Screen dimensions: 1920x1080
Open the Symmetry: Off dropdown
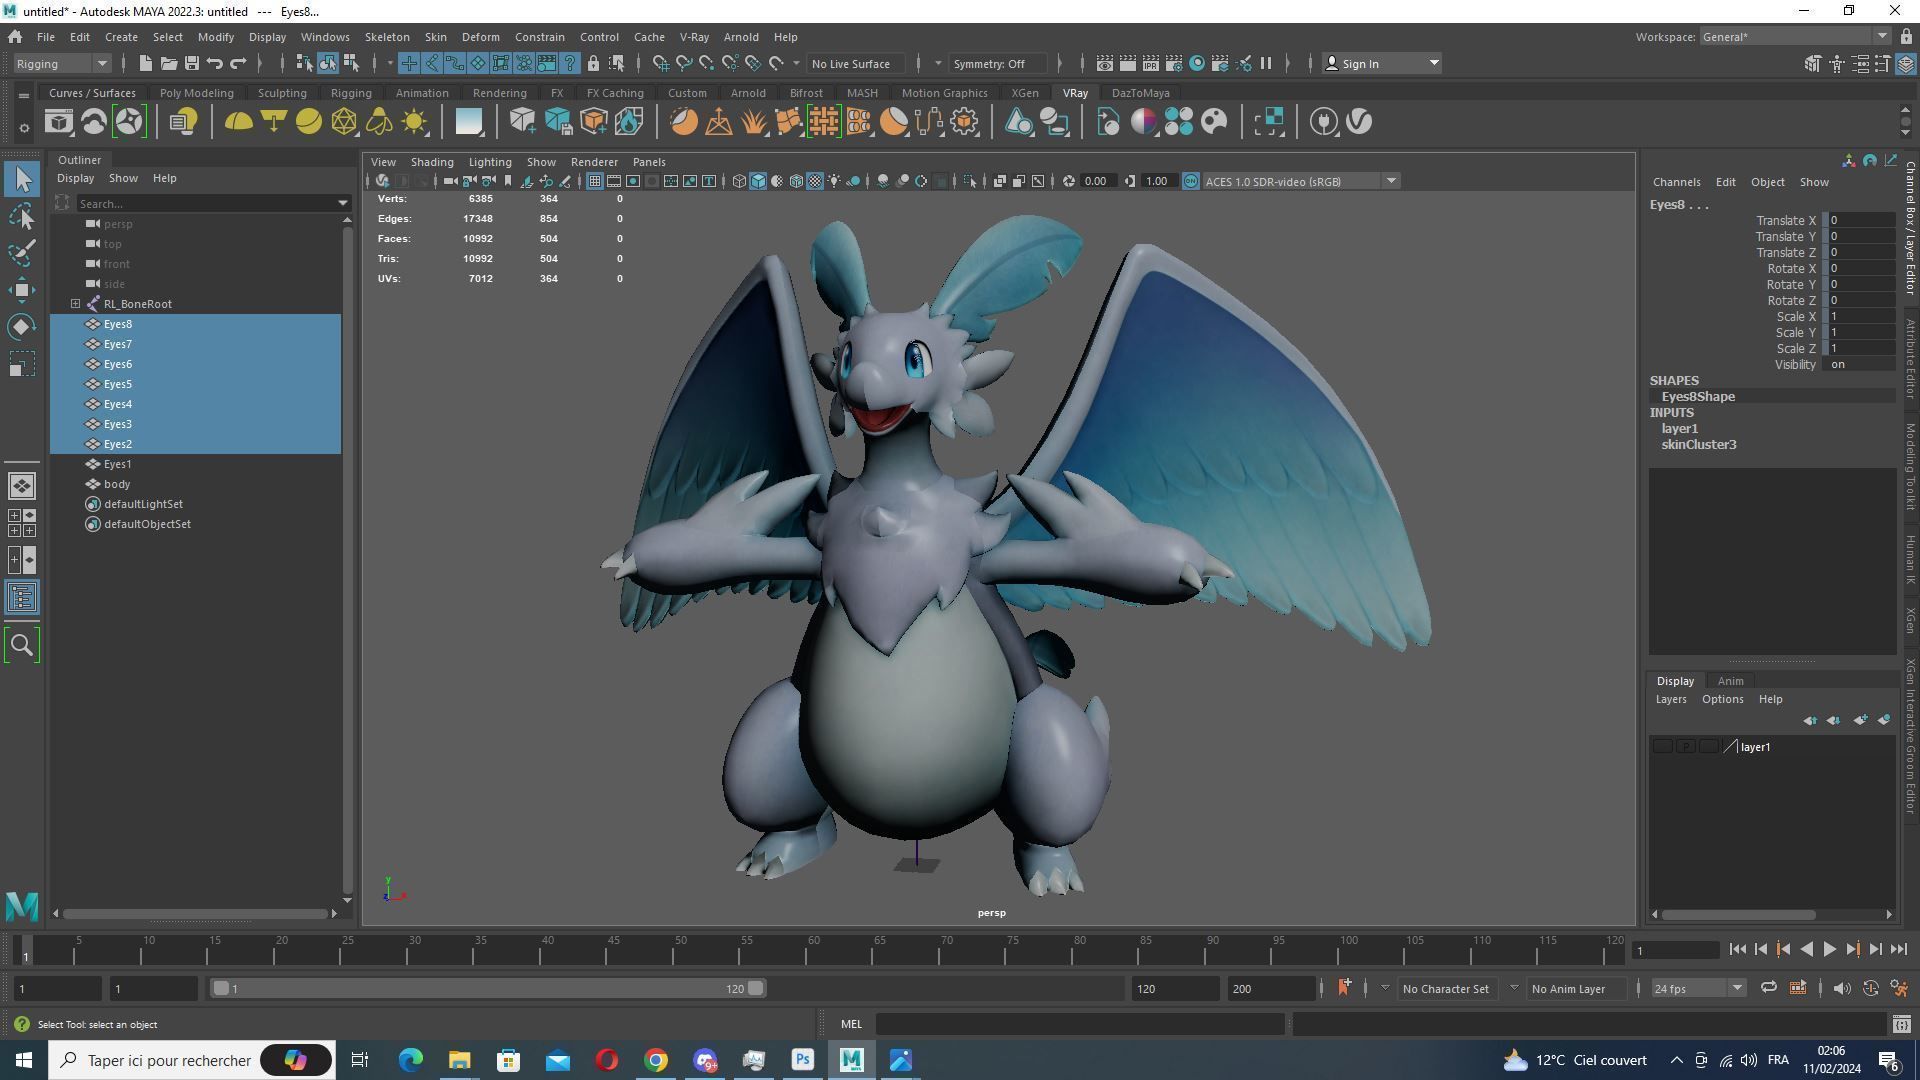coord(1000,63)
